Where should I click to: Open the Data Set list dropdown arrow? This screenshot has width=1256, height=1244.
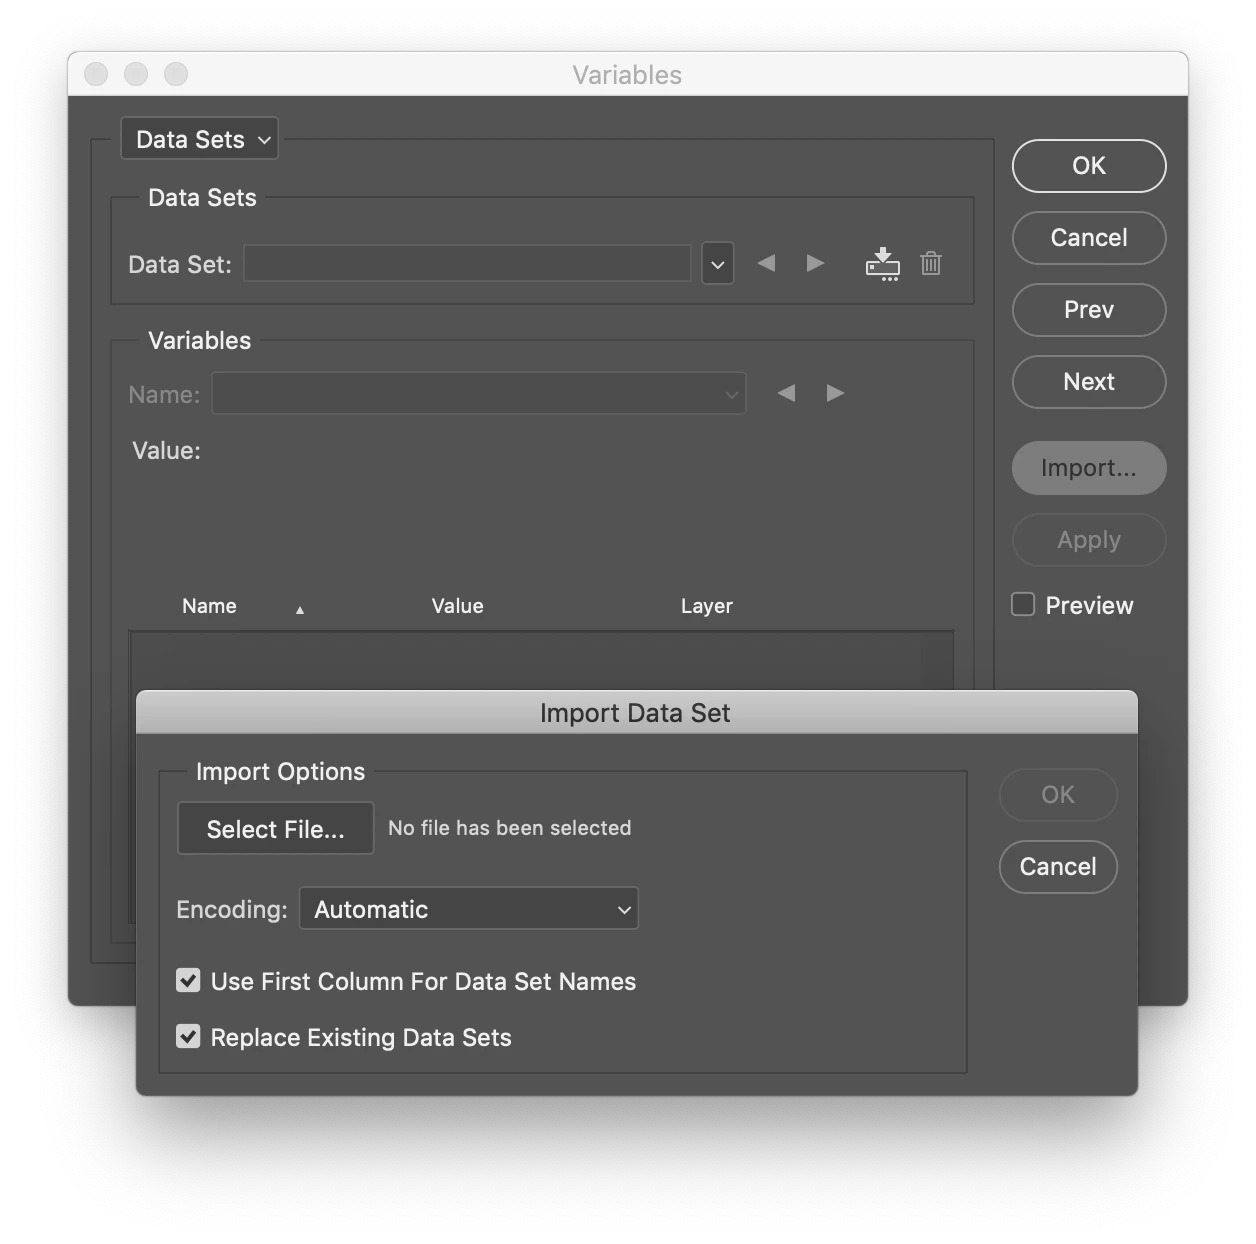click(x=717, y=264)
